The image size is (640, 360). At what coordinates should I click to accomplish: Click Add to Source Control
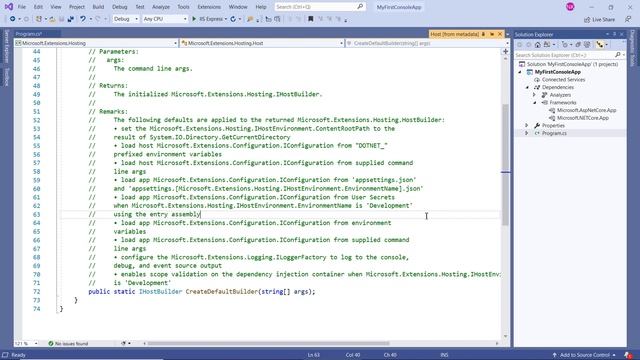pyautogui.click(x=584, y=355)
